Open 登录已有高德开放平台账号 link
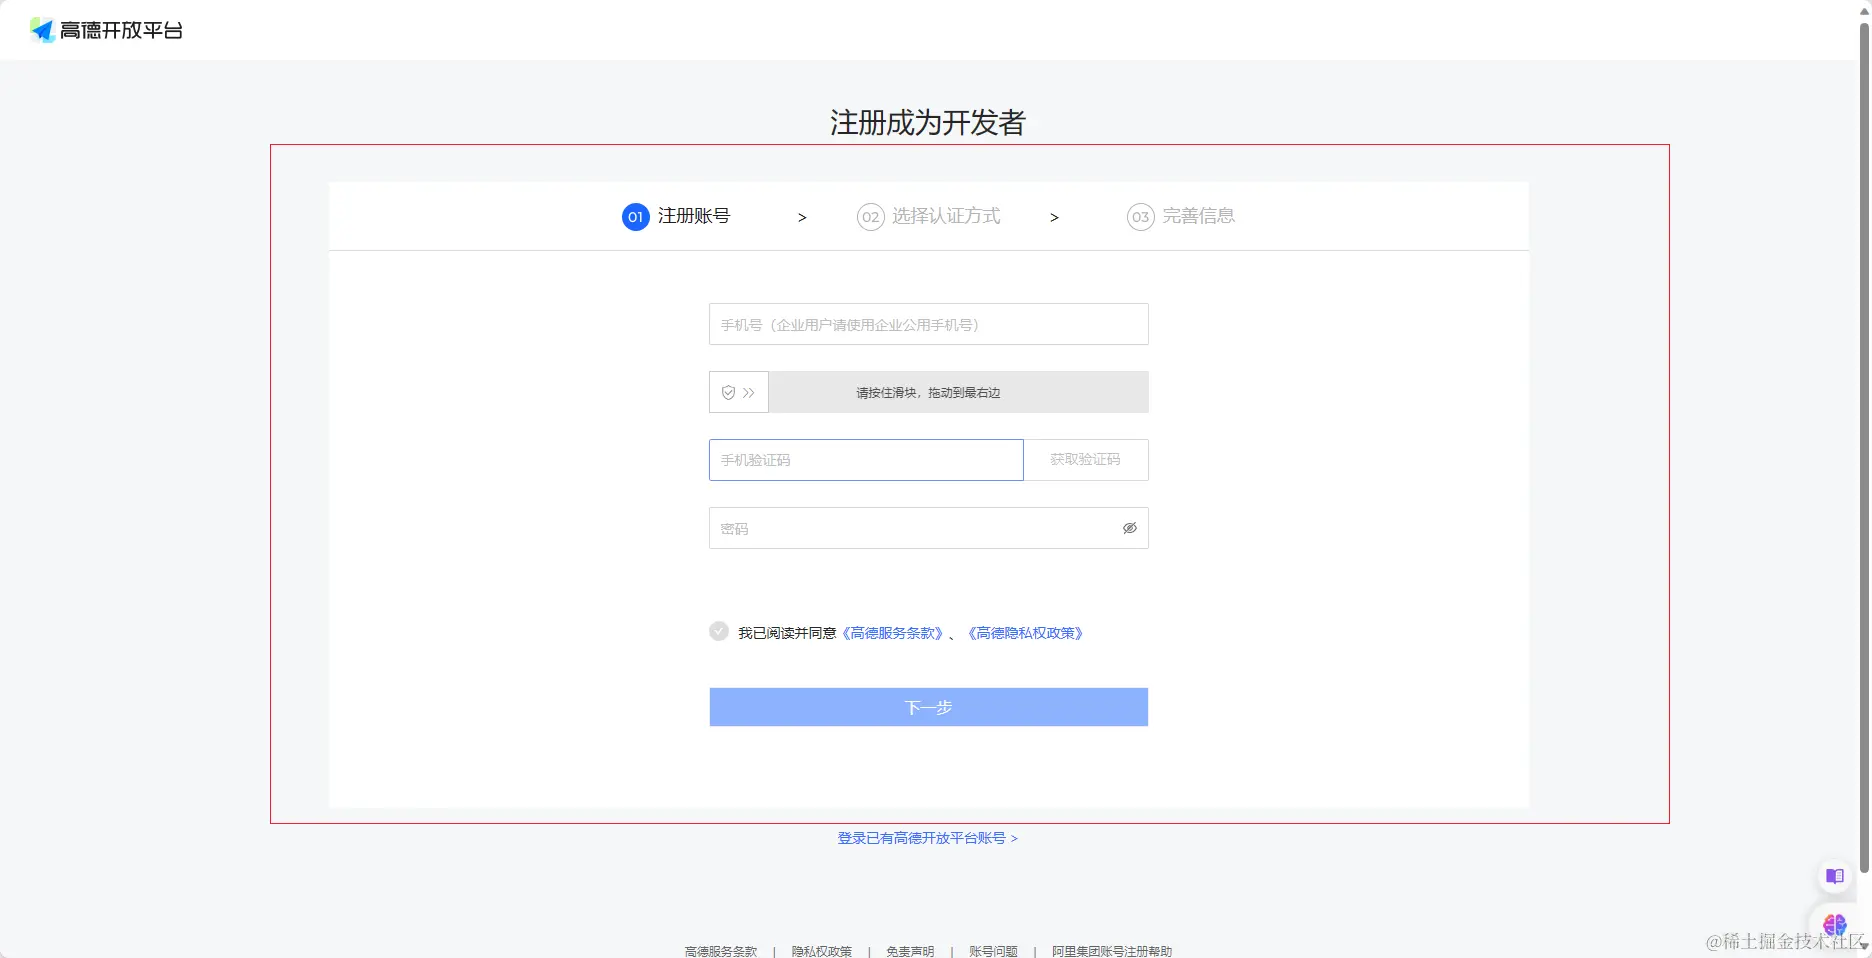 click(927, 838)
